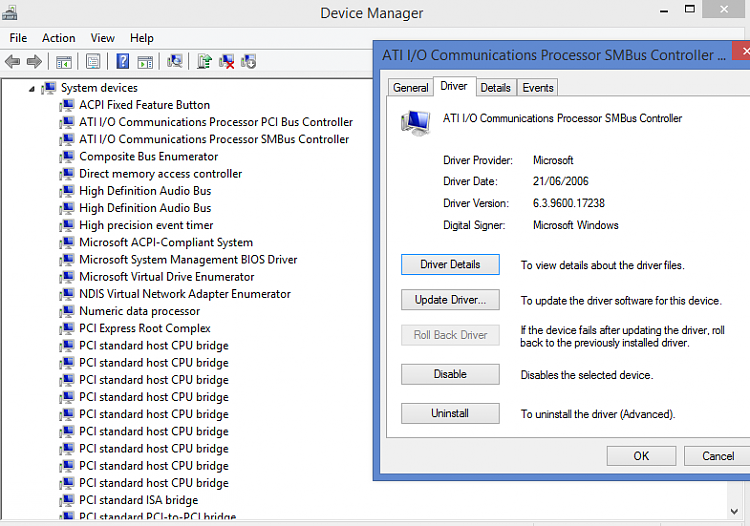The width and height of the screenshot is (750, 526).
Task: Click the device name heading in the dialog
Action: (562, 118)
